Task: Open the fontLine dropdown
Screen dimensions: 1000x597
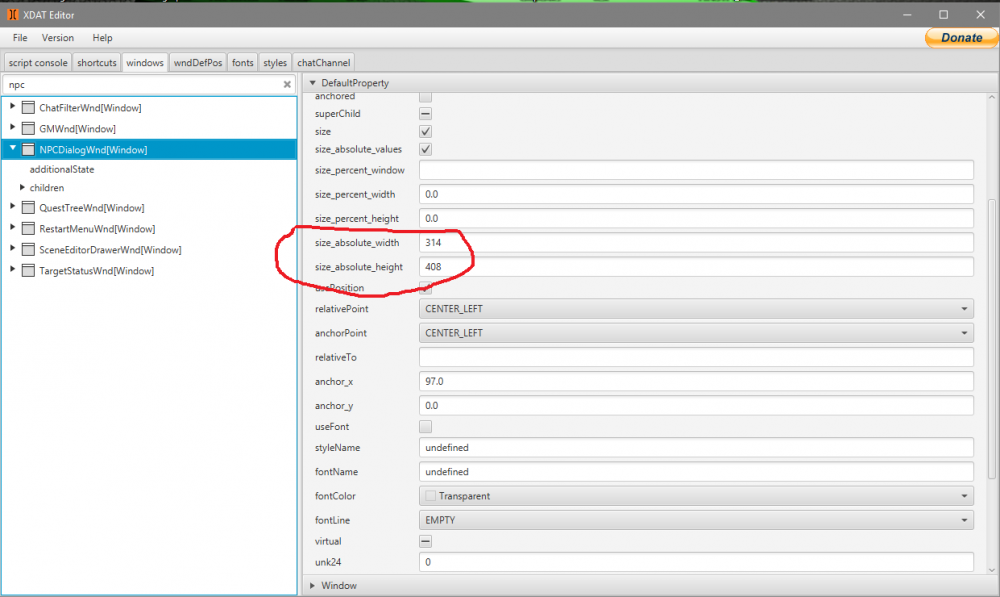Action: (x=696, y=520)
